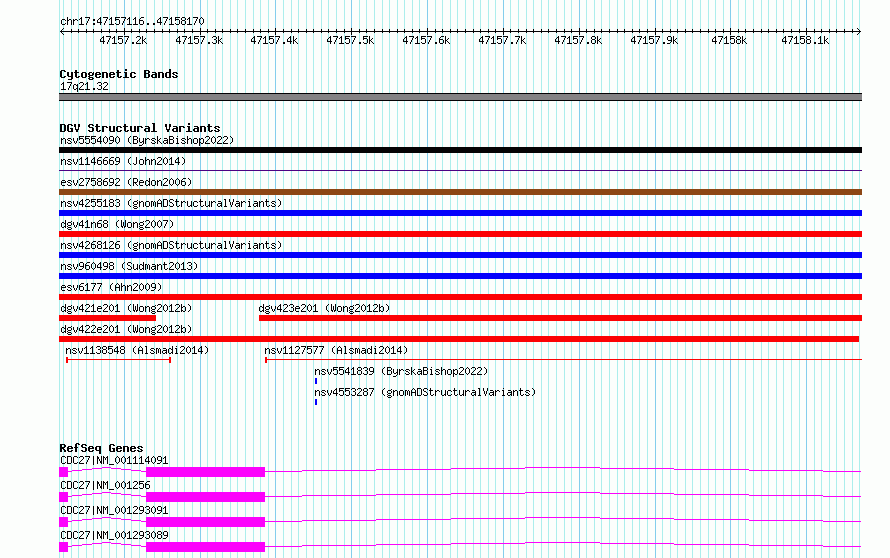Click the chr17:47157116..47158170 coordinate label
890x558 pixels.
[x=132, y=21]
